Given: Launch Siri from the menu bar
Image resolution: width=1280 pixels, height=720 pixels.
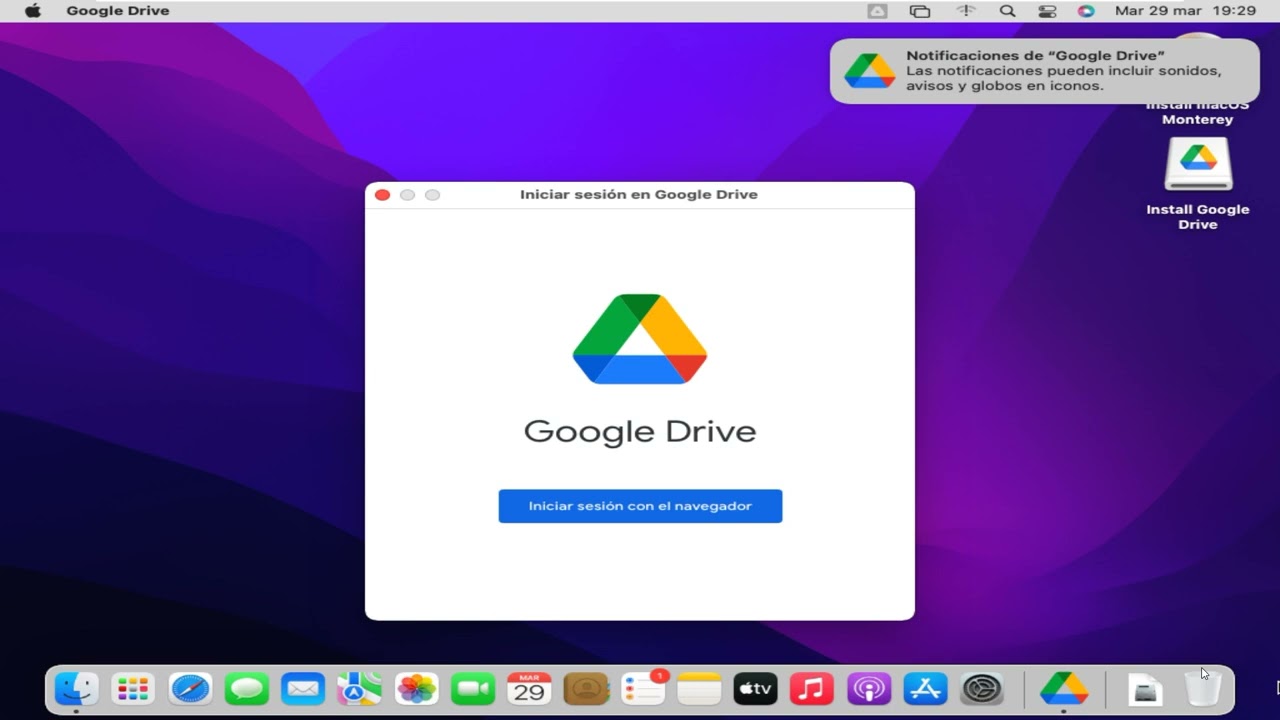Looking at the screenshot, I should (1086, 11).
